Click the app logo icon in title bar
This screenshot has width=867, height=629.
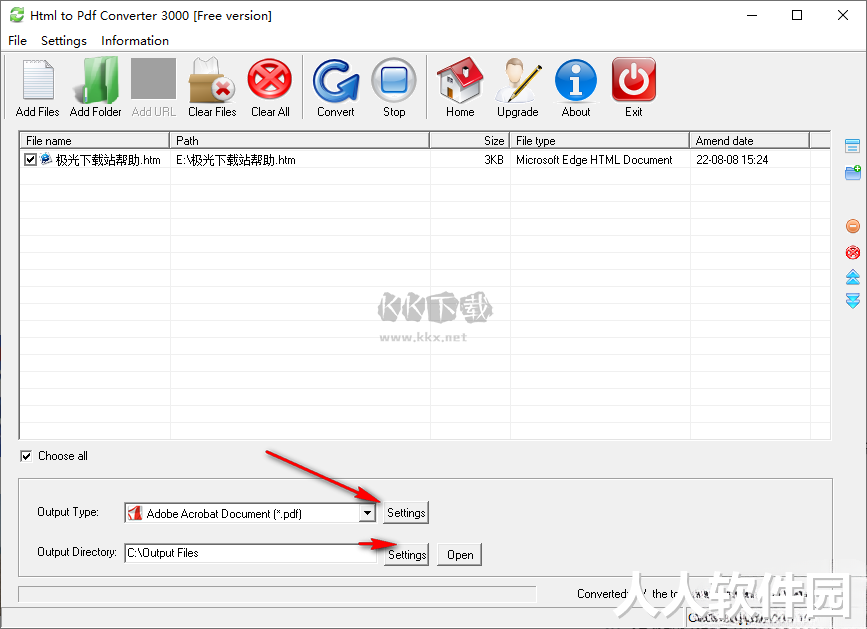(x=17, y=15)
